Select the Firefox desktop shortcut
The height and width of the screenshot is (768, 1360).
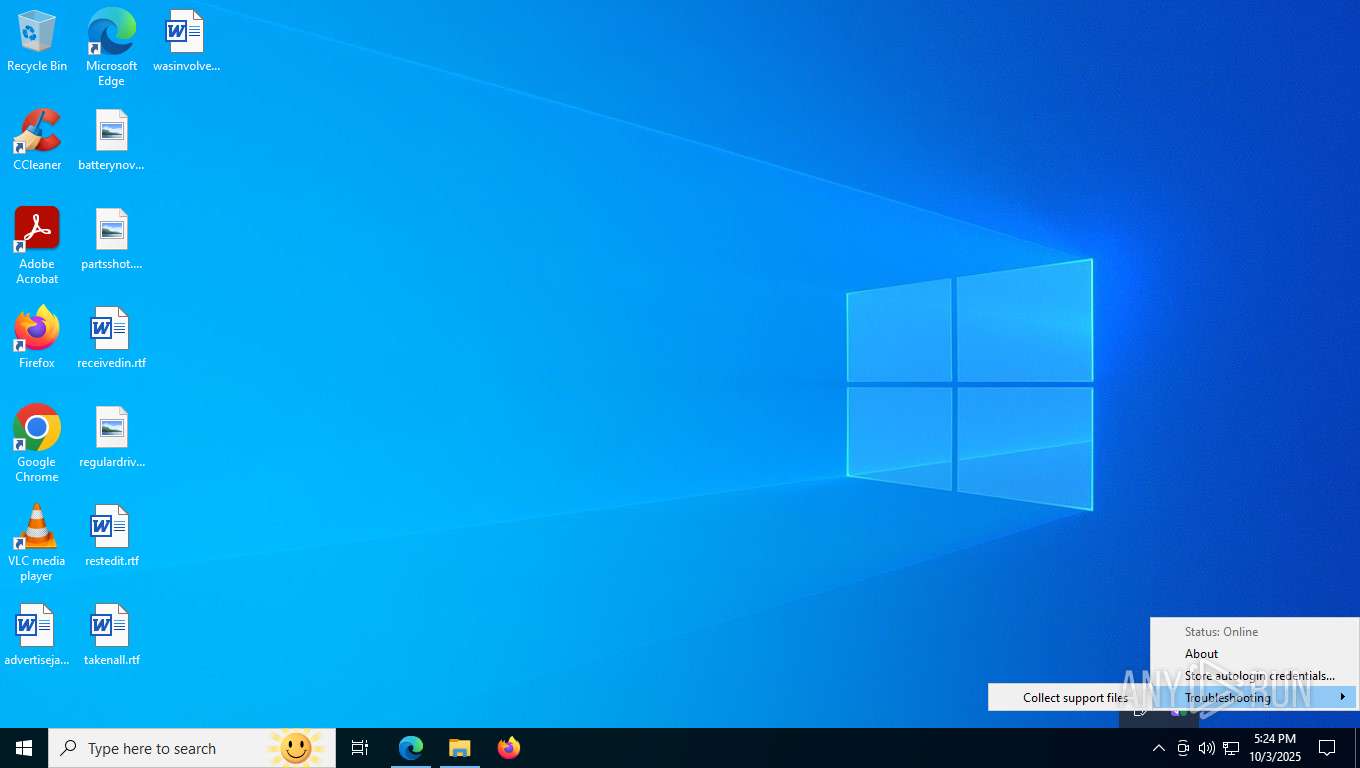pos(37,338)
